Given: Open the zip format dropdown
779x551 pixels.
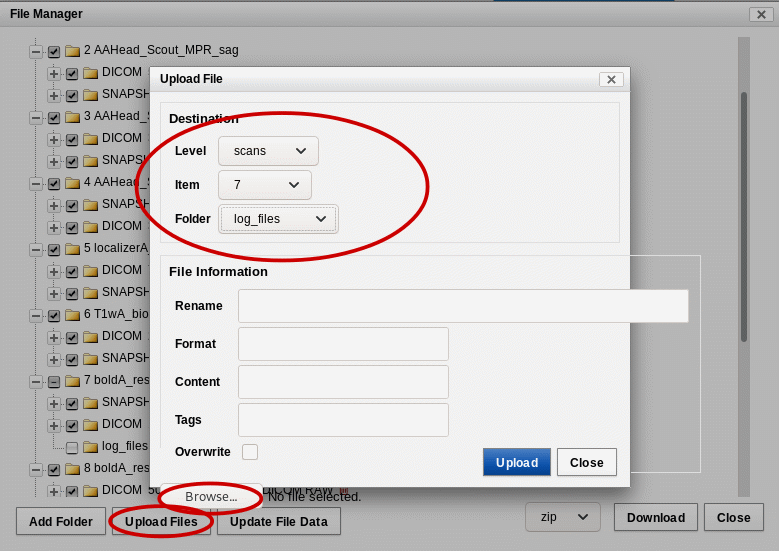Looking at the screenshot, I should pos(562,517).
